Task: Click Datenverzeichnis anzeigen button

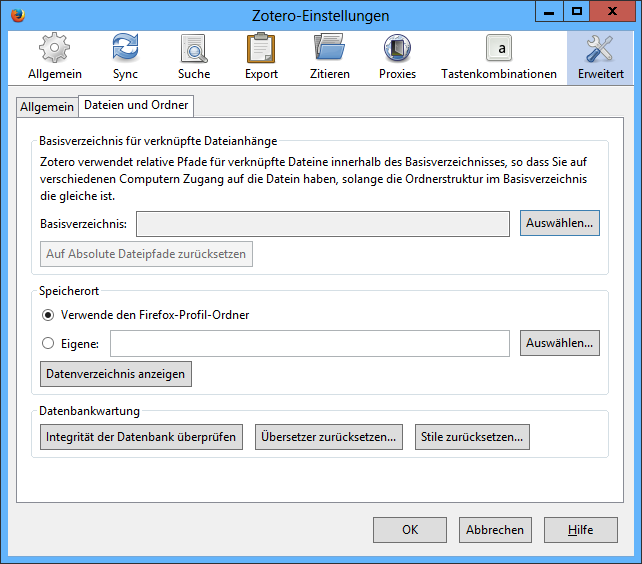Action: click(x=115, y=374)
